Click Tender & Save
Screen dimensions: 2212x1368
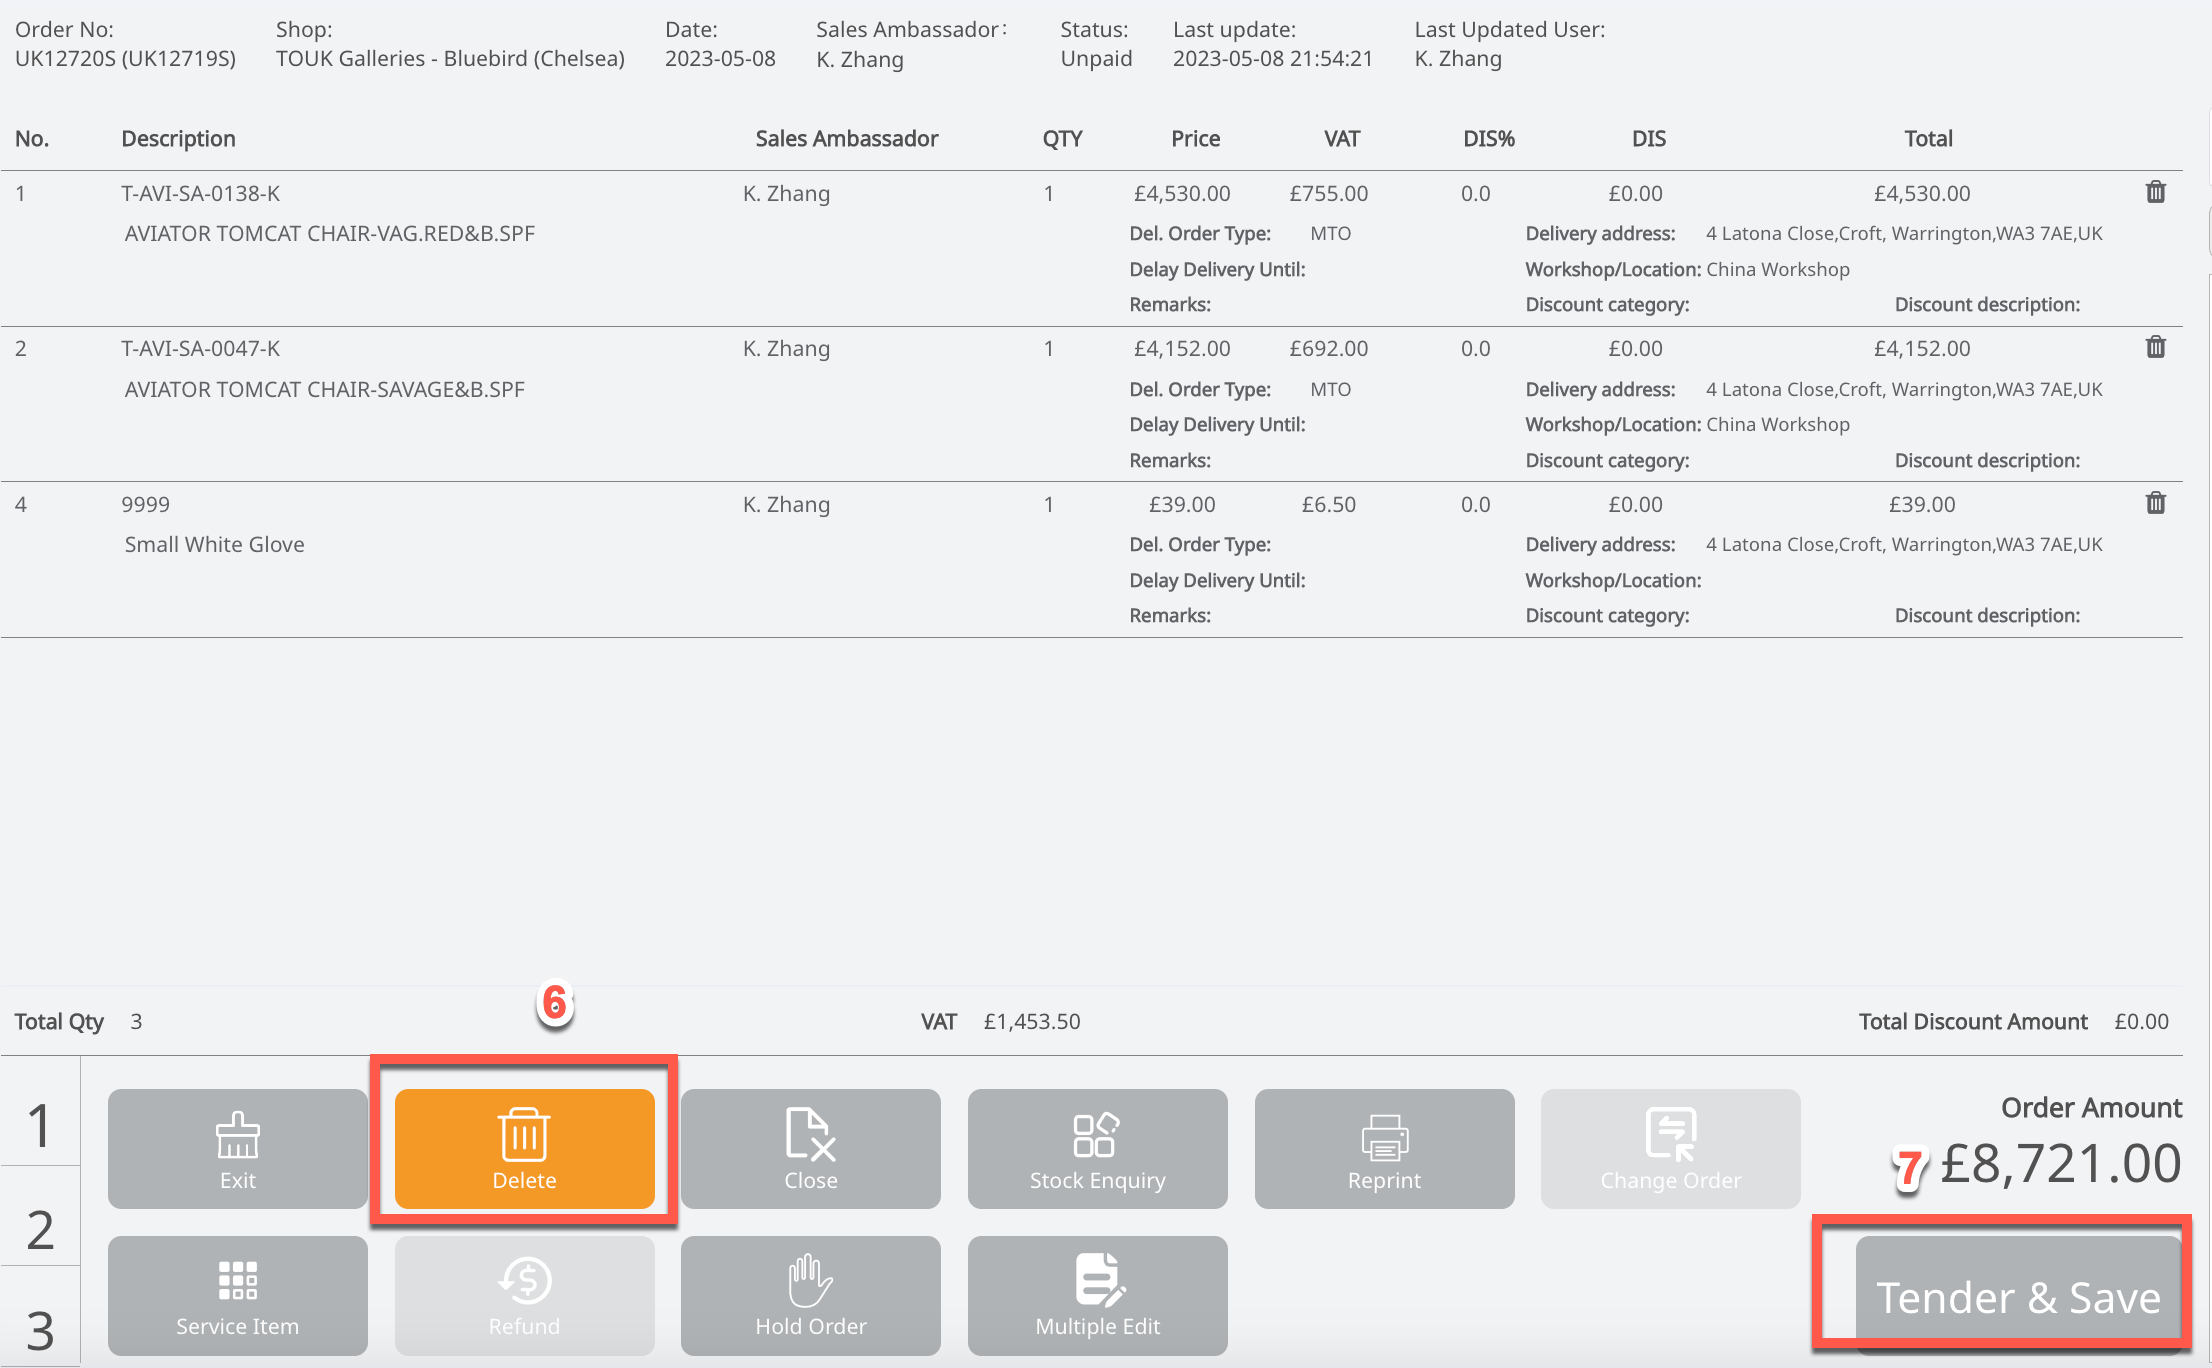tap(2017, 1296)
